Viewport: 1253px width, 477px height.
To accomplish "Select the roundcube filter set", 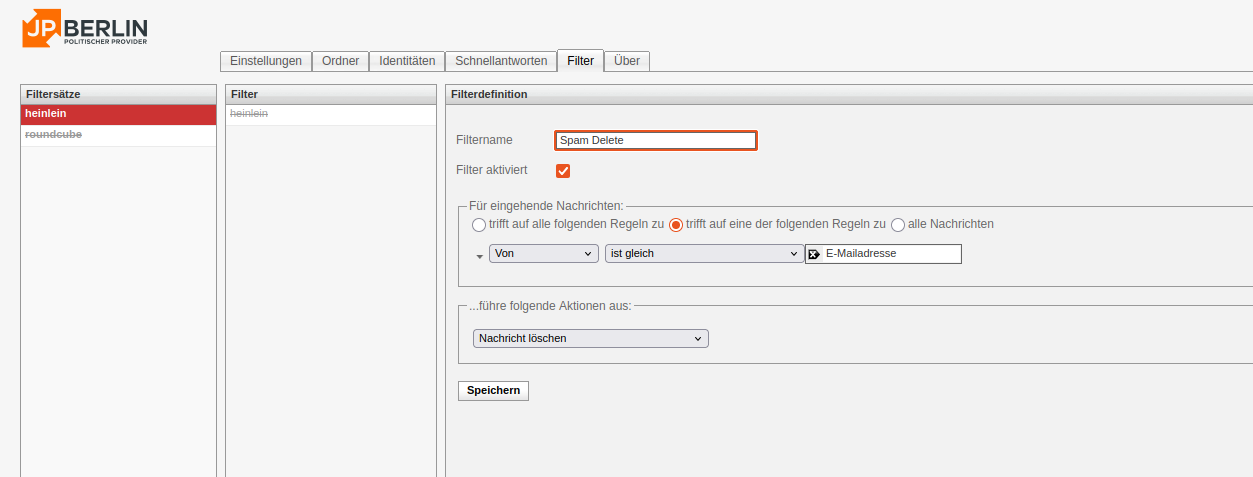I will 54,134.
